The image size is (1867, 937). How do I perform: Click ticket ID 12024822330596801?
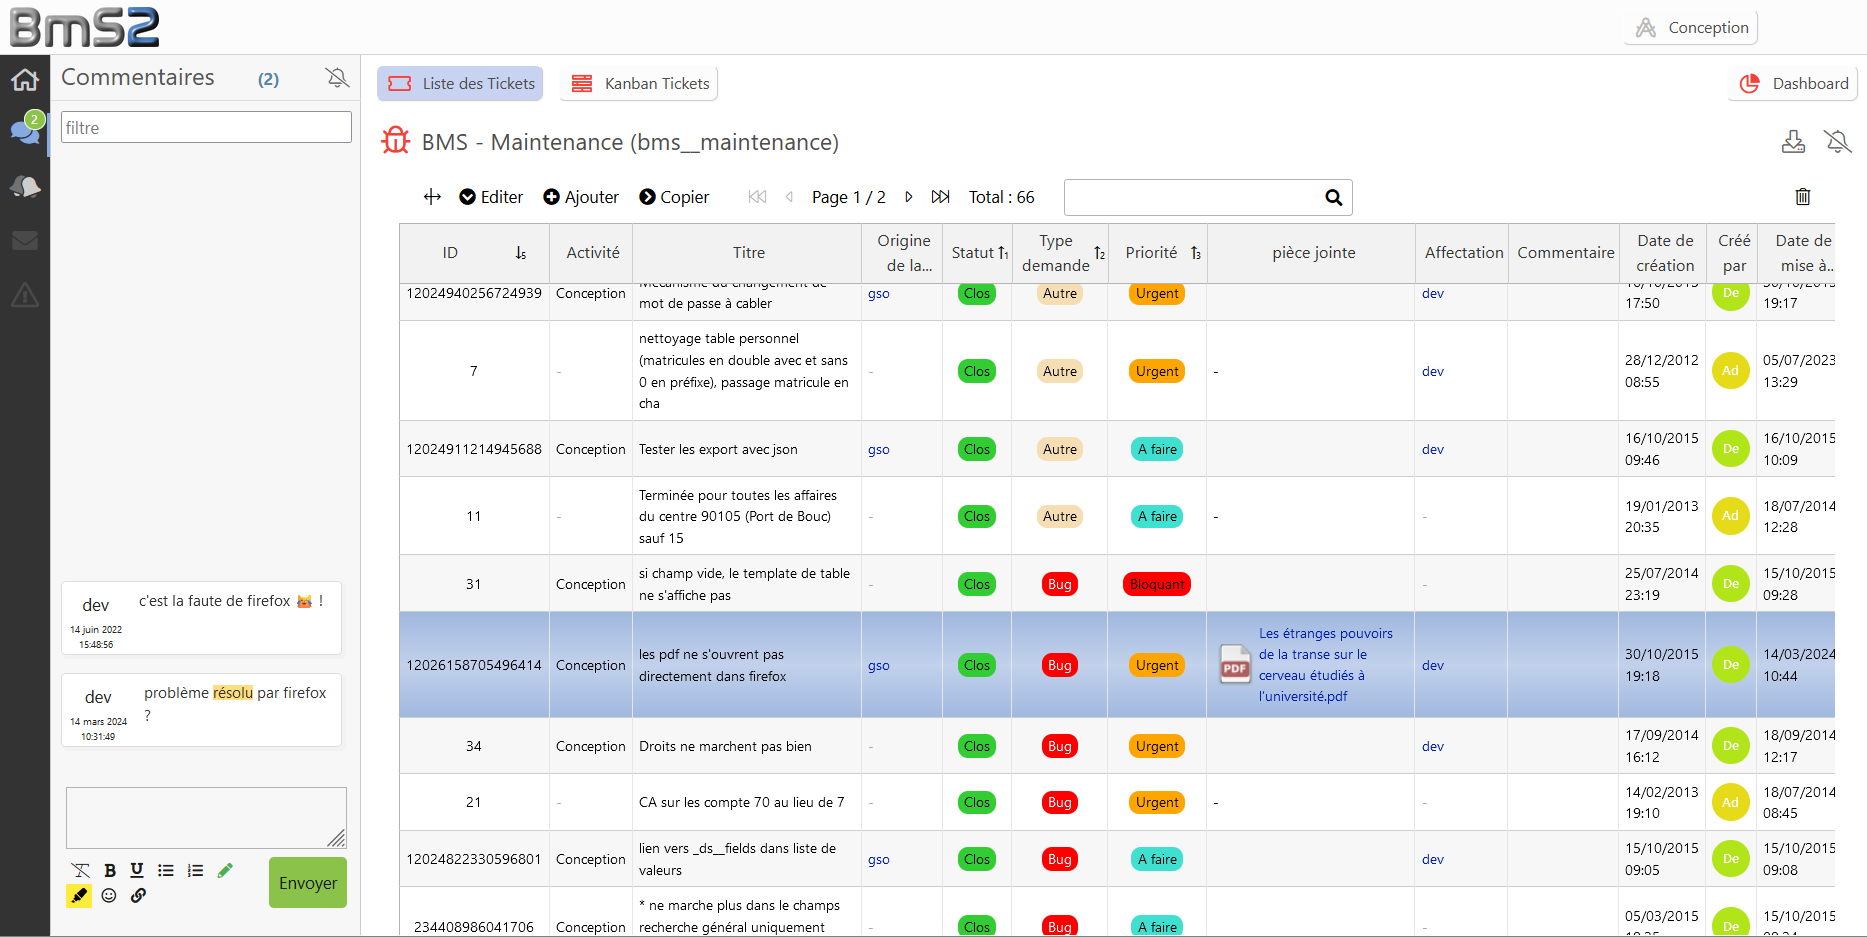click(474, 859)
